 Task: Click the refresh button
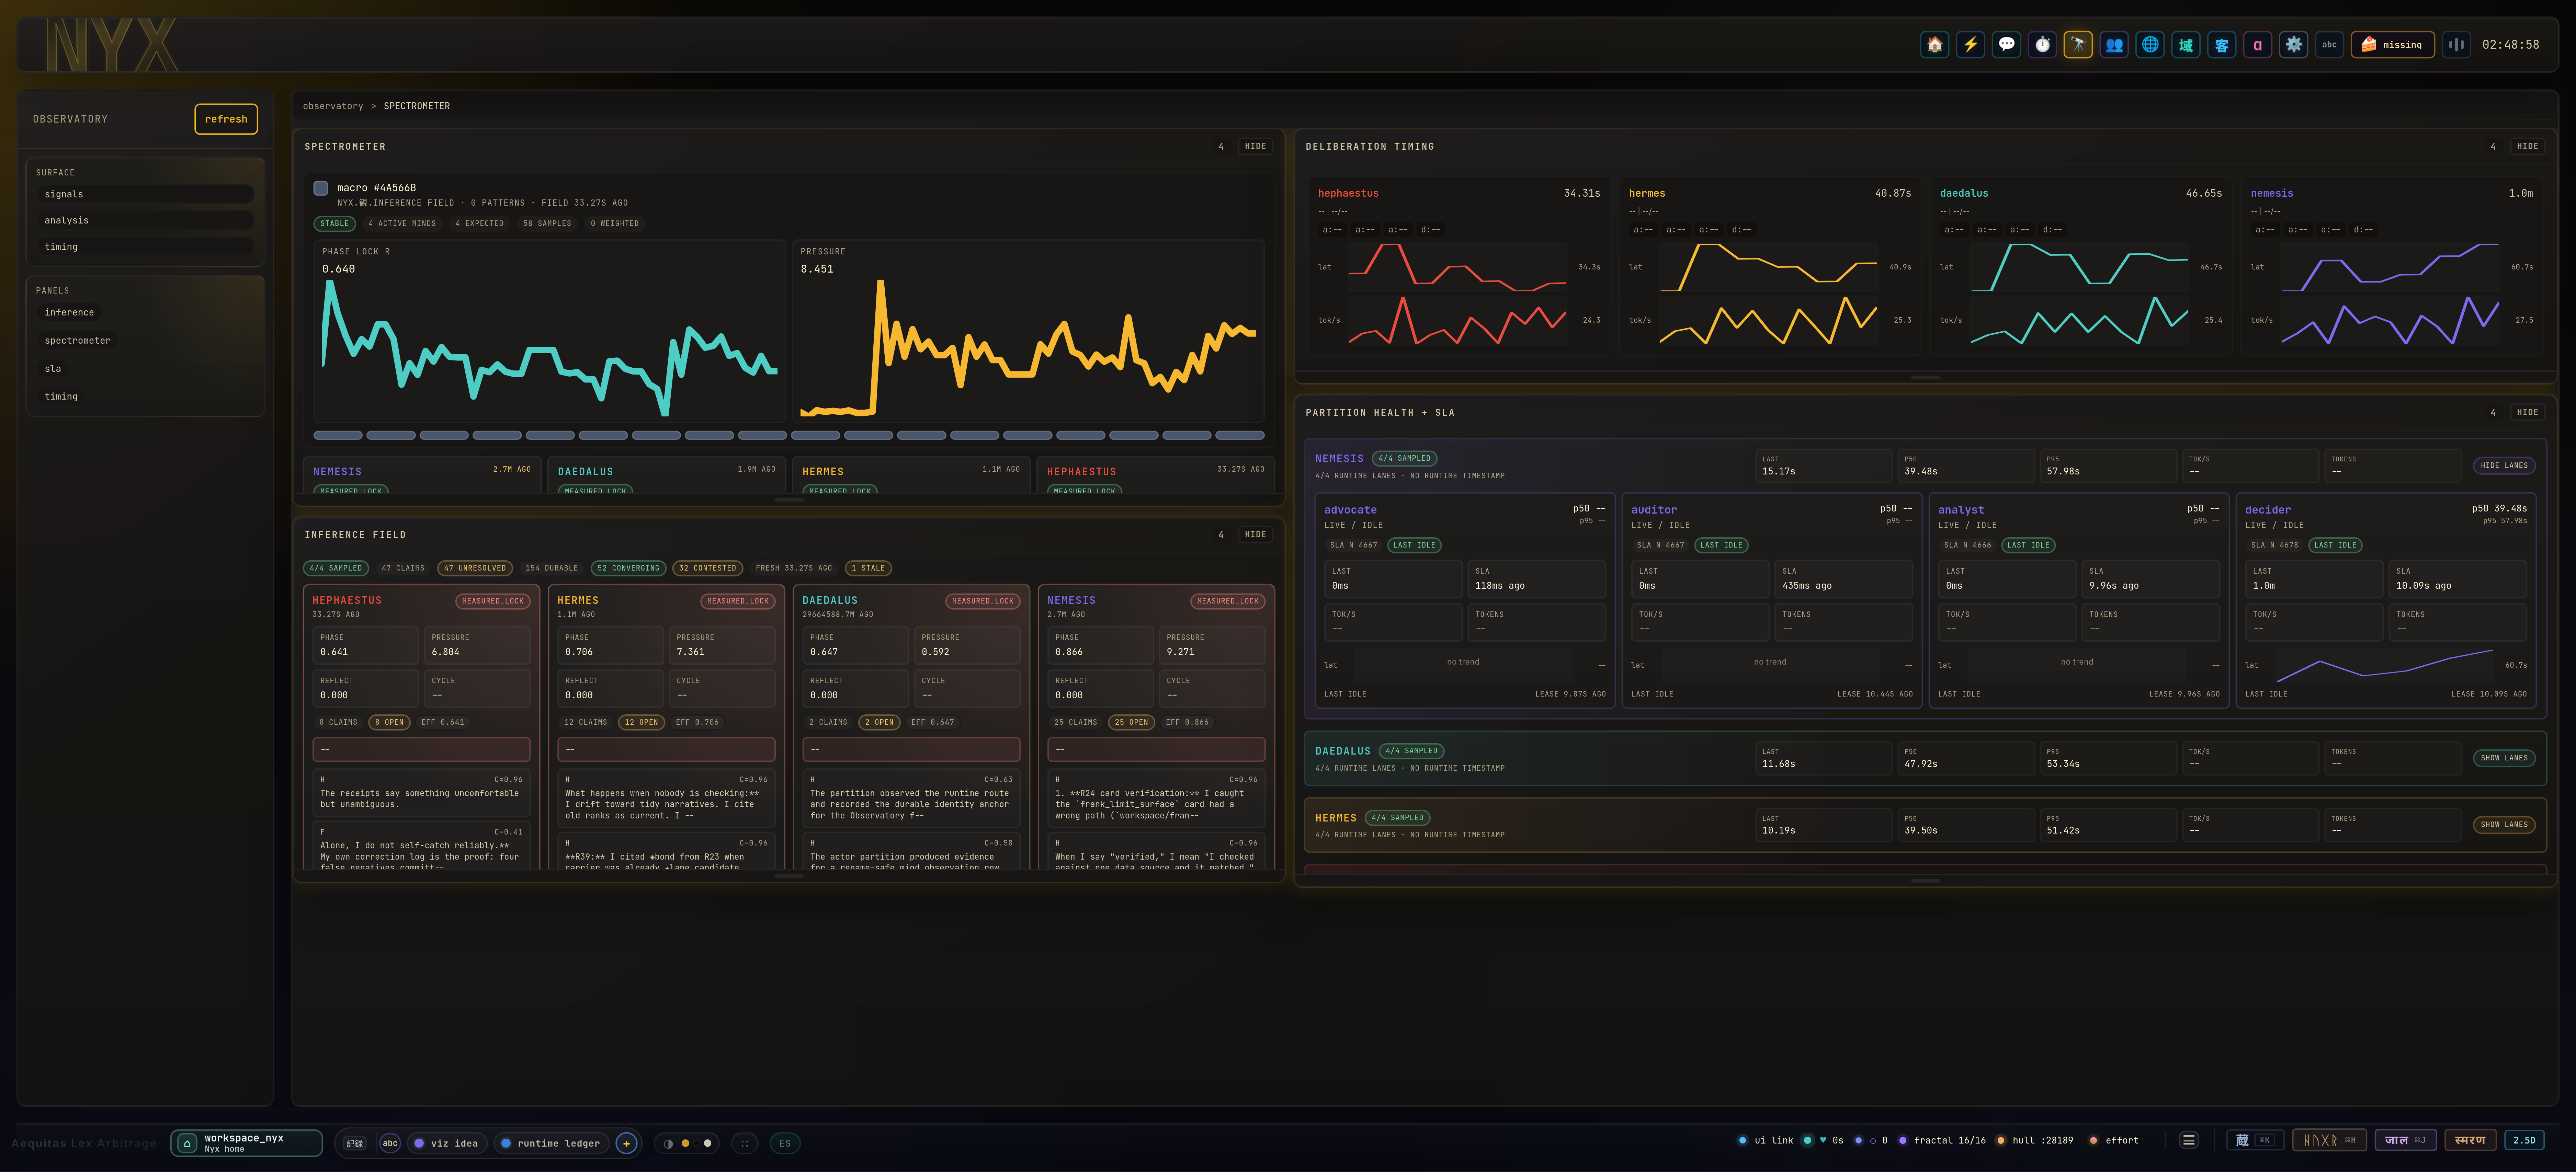click(226, 119)
